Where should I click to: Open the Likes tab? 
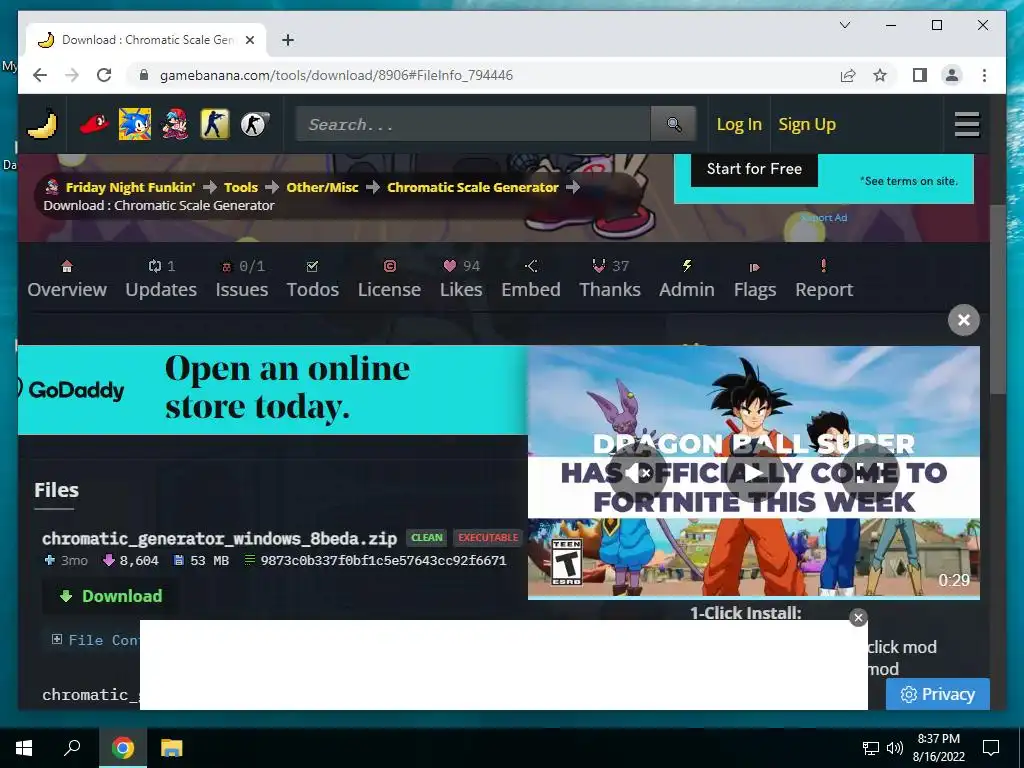pyautogui.click(x=461, y=279)
